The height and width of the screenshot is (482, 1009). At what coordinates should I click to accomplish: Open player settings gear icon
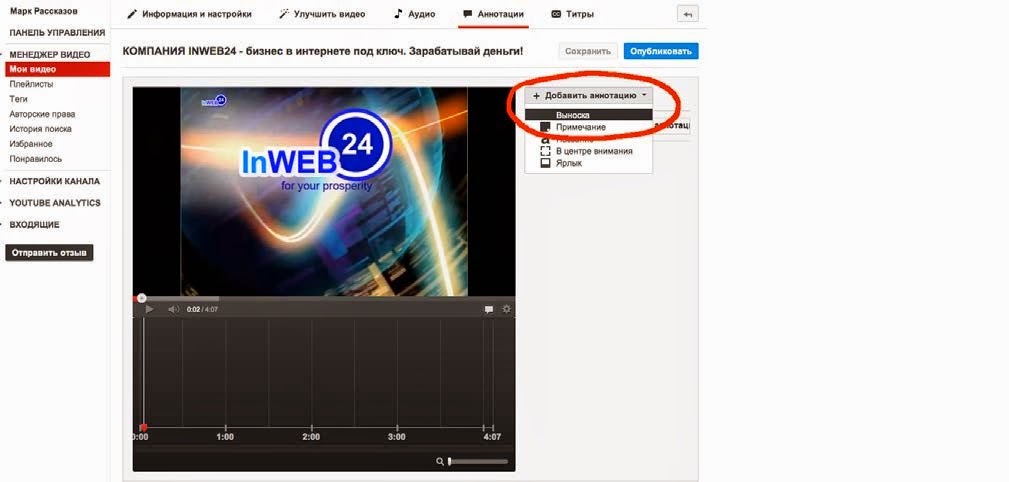point(506,309)
